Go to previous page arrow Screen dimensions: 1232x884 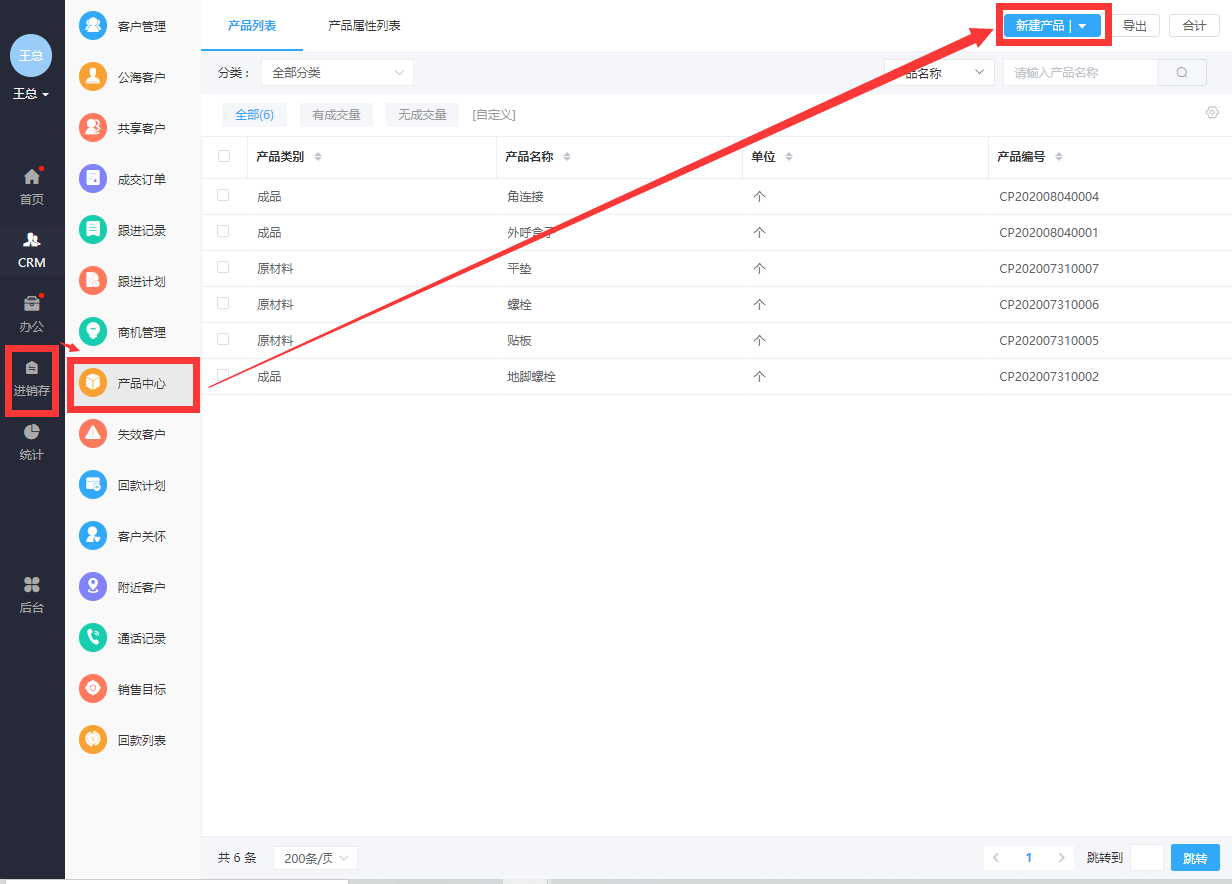997,858
